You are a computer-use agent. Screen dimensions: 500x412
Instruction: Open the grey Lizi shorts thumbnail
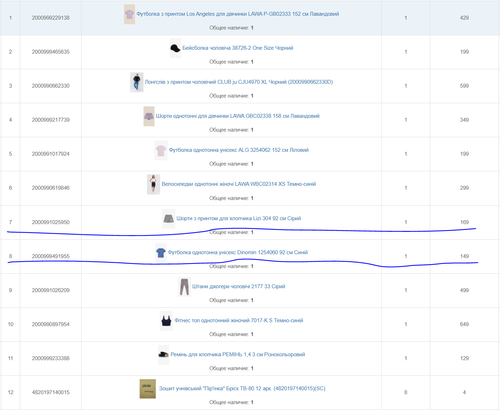pyautogui.click(x=168, y=219)
